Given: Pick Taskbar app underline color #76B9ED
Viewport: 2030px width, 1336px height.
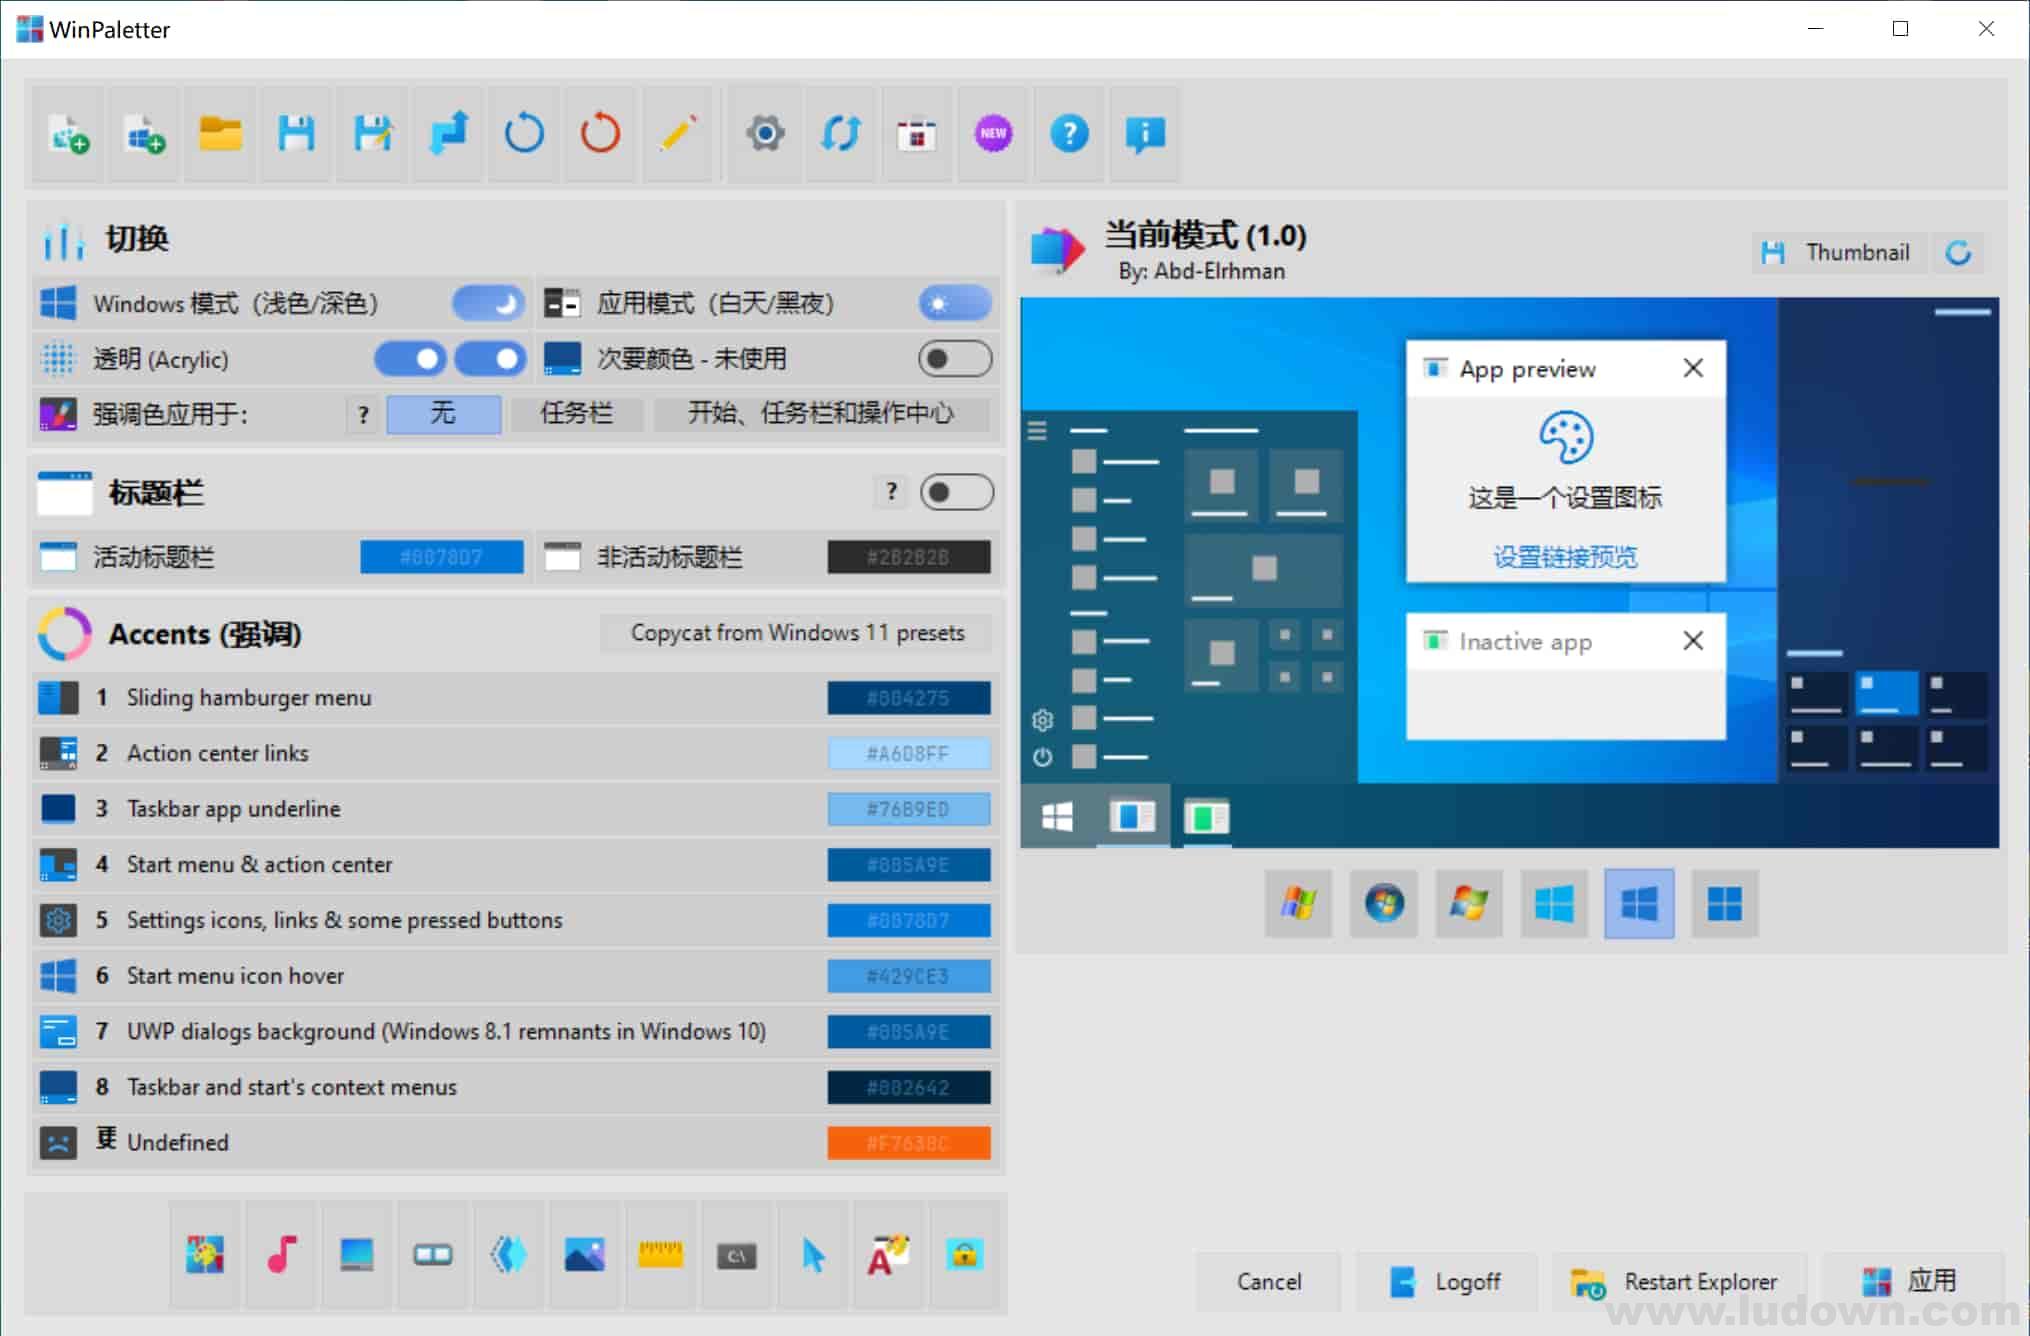Looking at the screenshot, I should [x=909, y=809].
